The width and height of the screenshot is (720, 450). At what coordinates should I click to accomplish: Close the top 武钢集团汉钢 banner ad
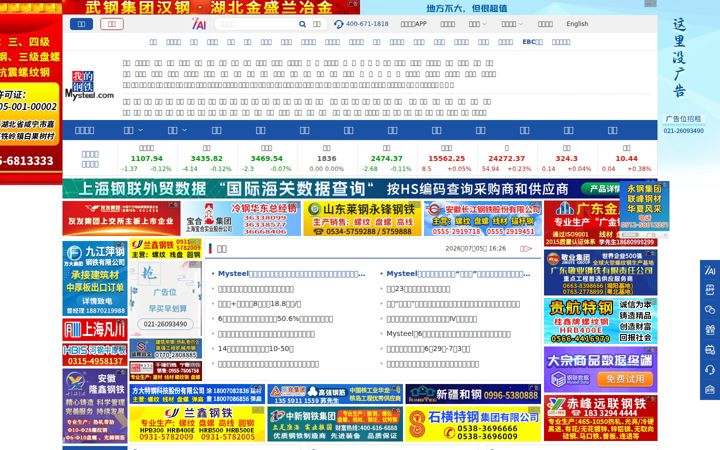pos(353,3)
